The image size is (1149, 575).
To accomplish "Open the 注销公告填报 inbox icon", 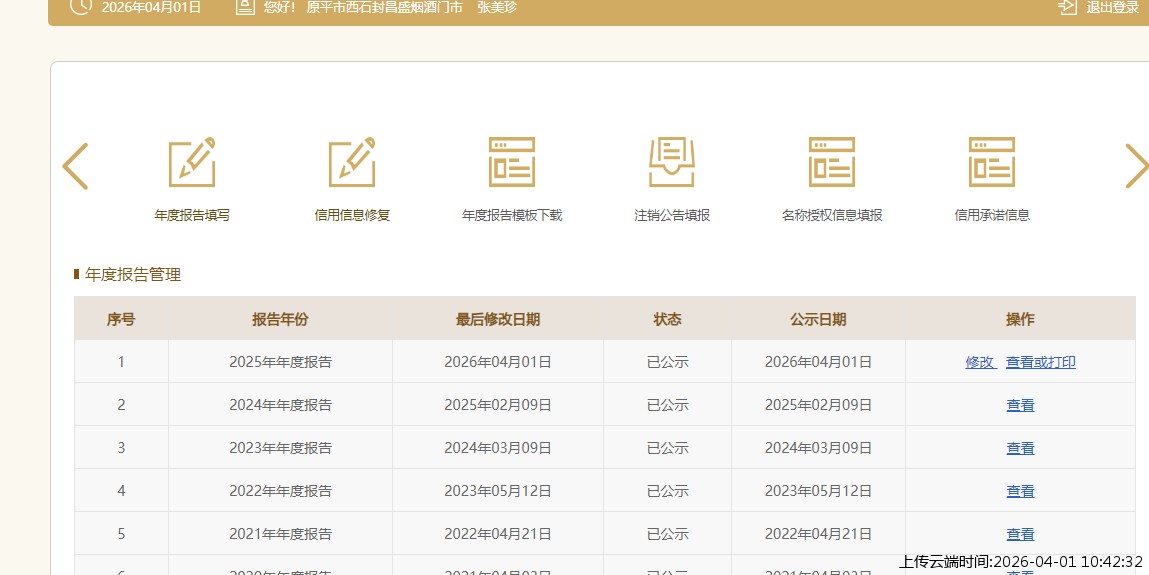I will point(672,162).
